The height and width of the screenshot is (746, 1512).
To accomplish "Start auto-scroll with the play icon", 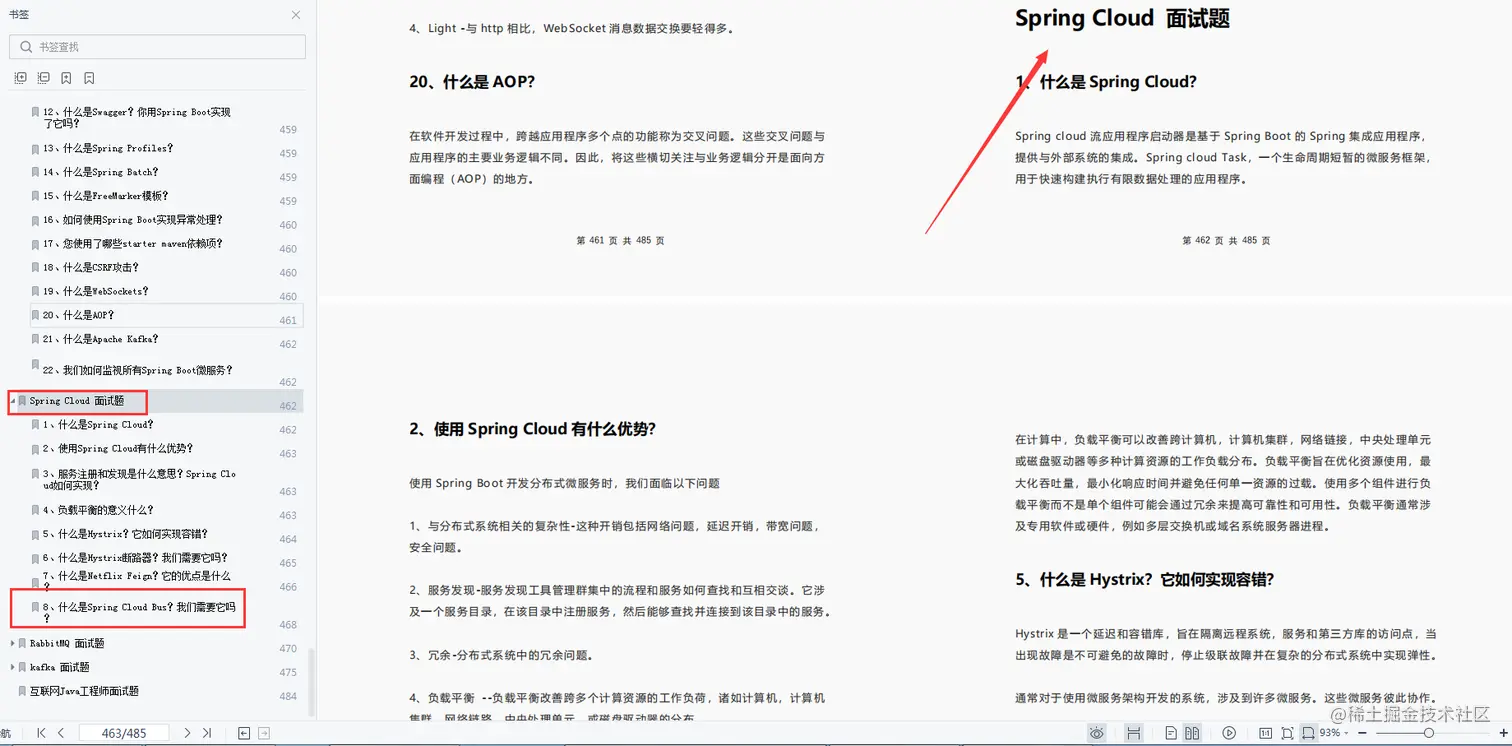I will 1229,731.
